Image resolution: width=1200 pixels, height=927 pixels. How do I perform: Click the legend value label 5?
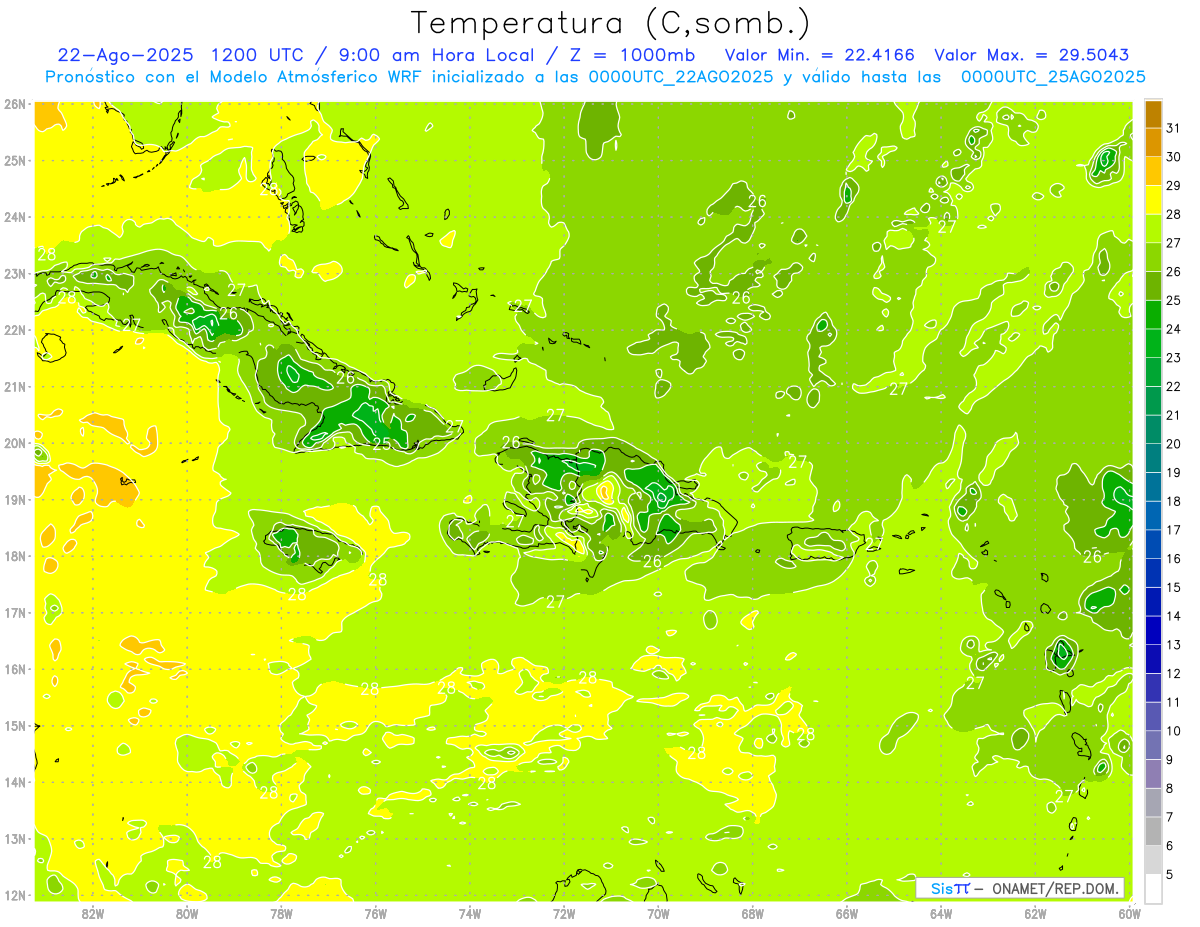coord(1170,874)
